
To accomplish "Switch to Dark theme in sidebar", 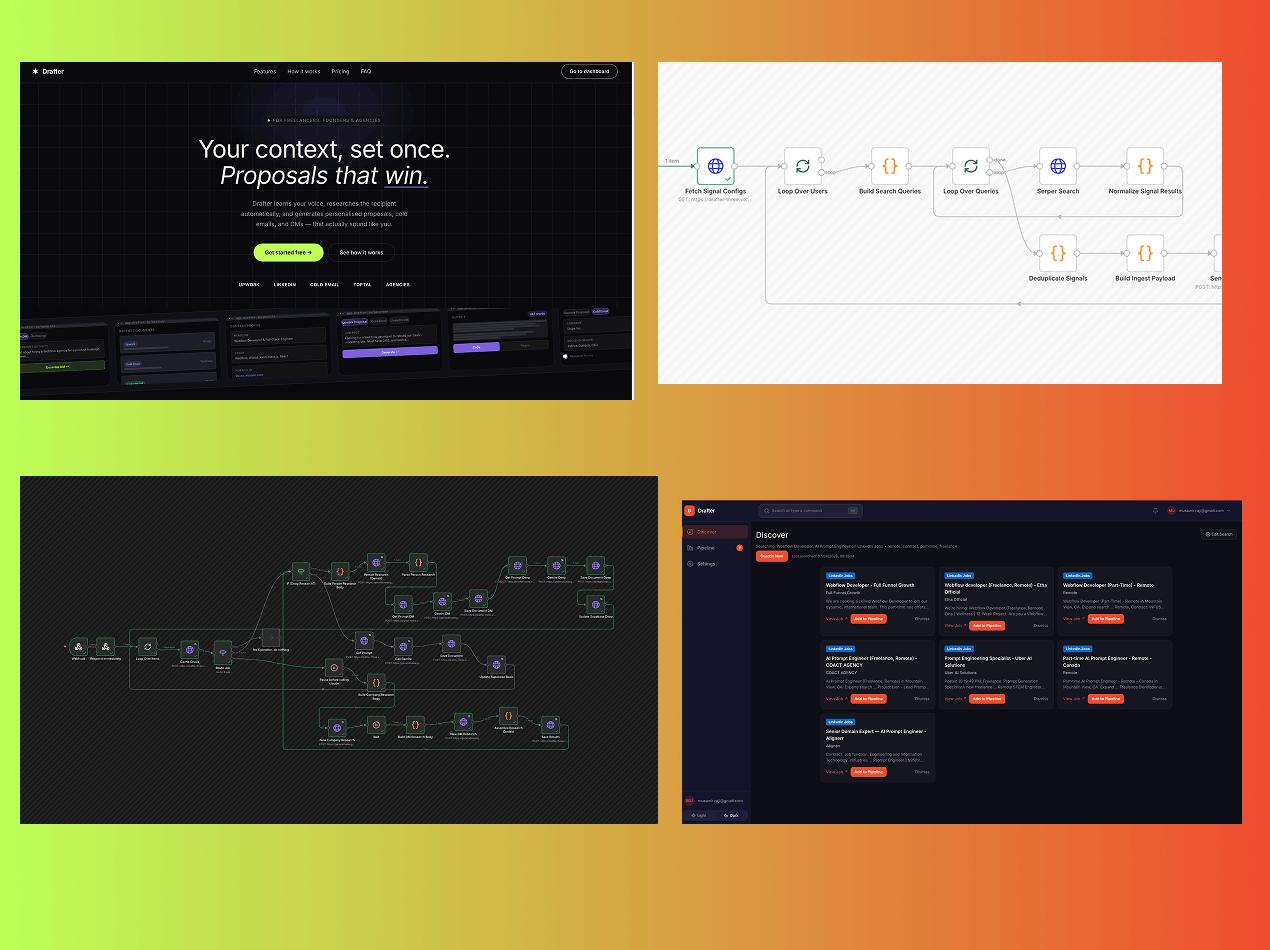I will point(732,815).
